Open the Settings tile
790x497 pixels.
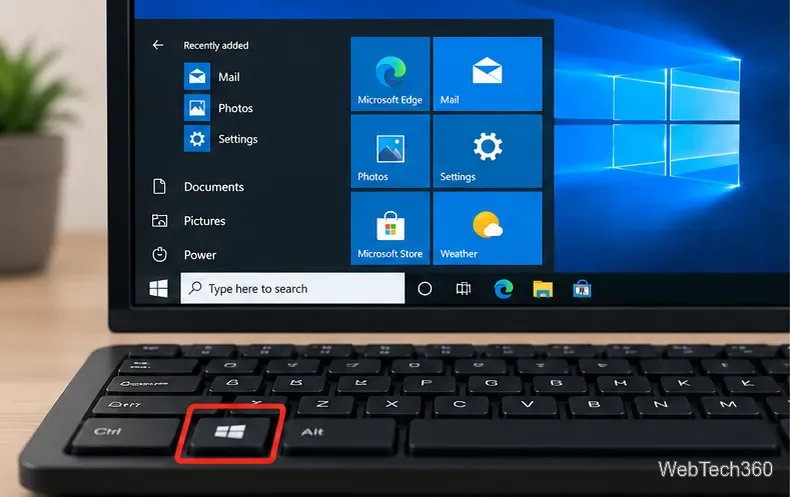[x=488, y=151]
